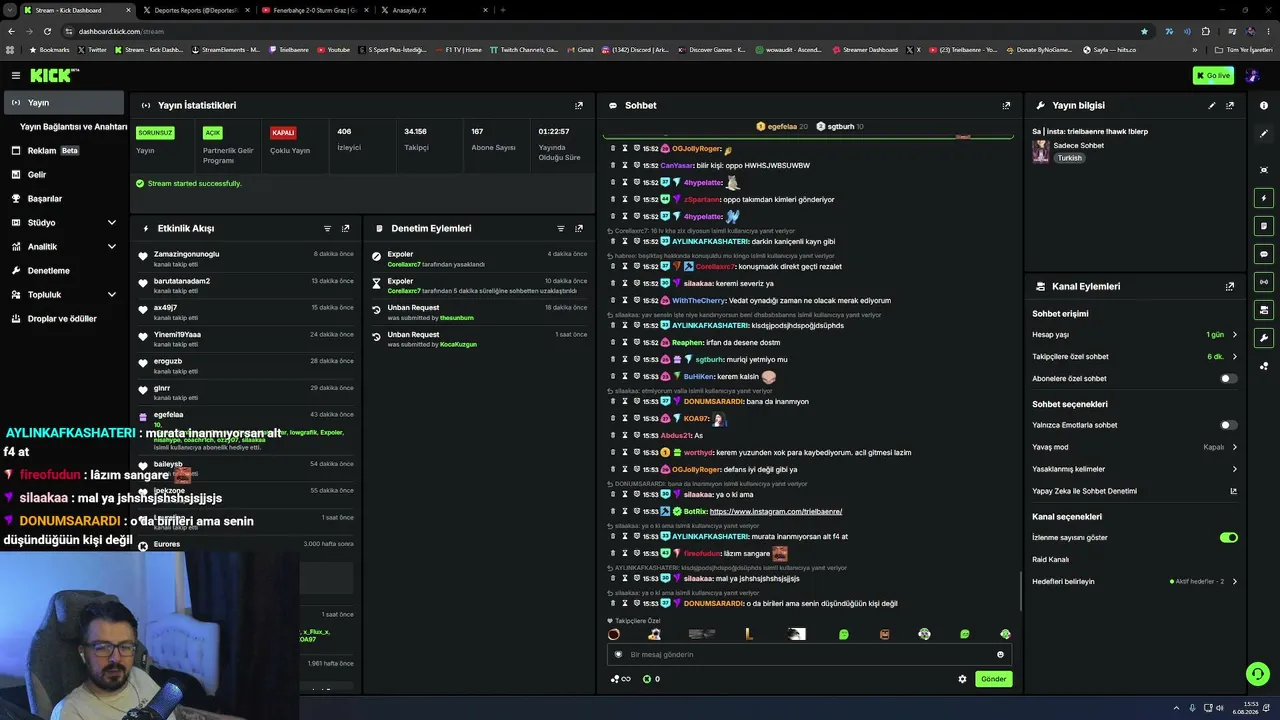This screenshot has height=720, width=1280.
Task: Ban user worthyd with shield icon
Action: click(636, 452)
